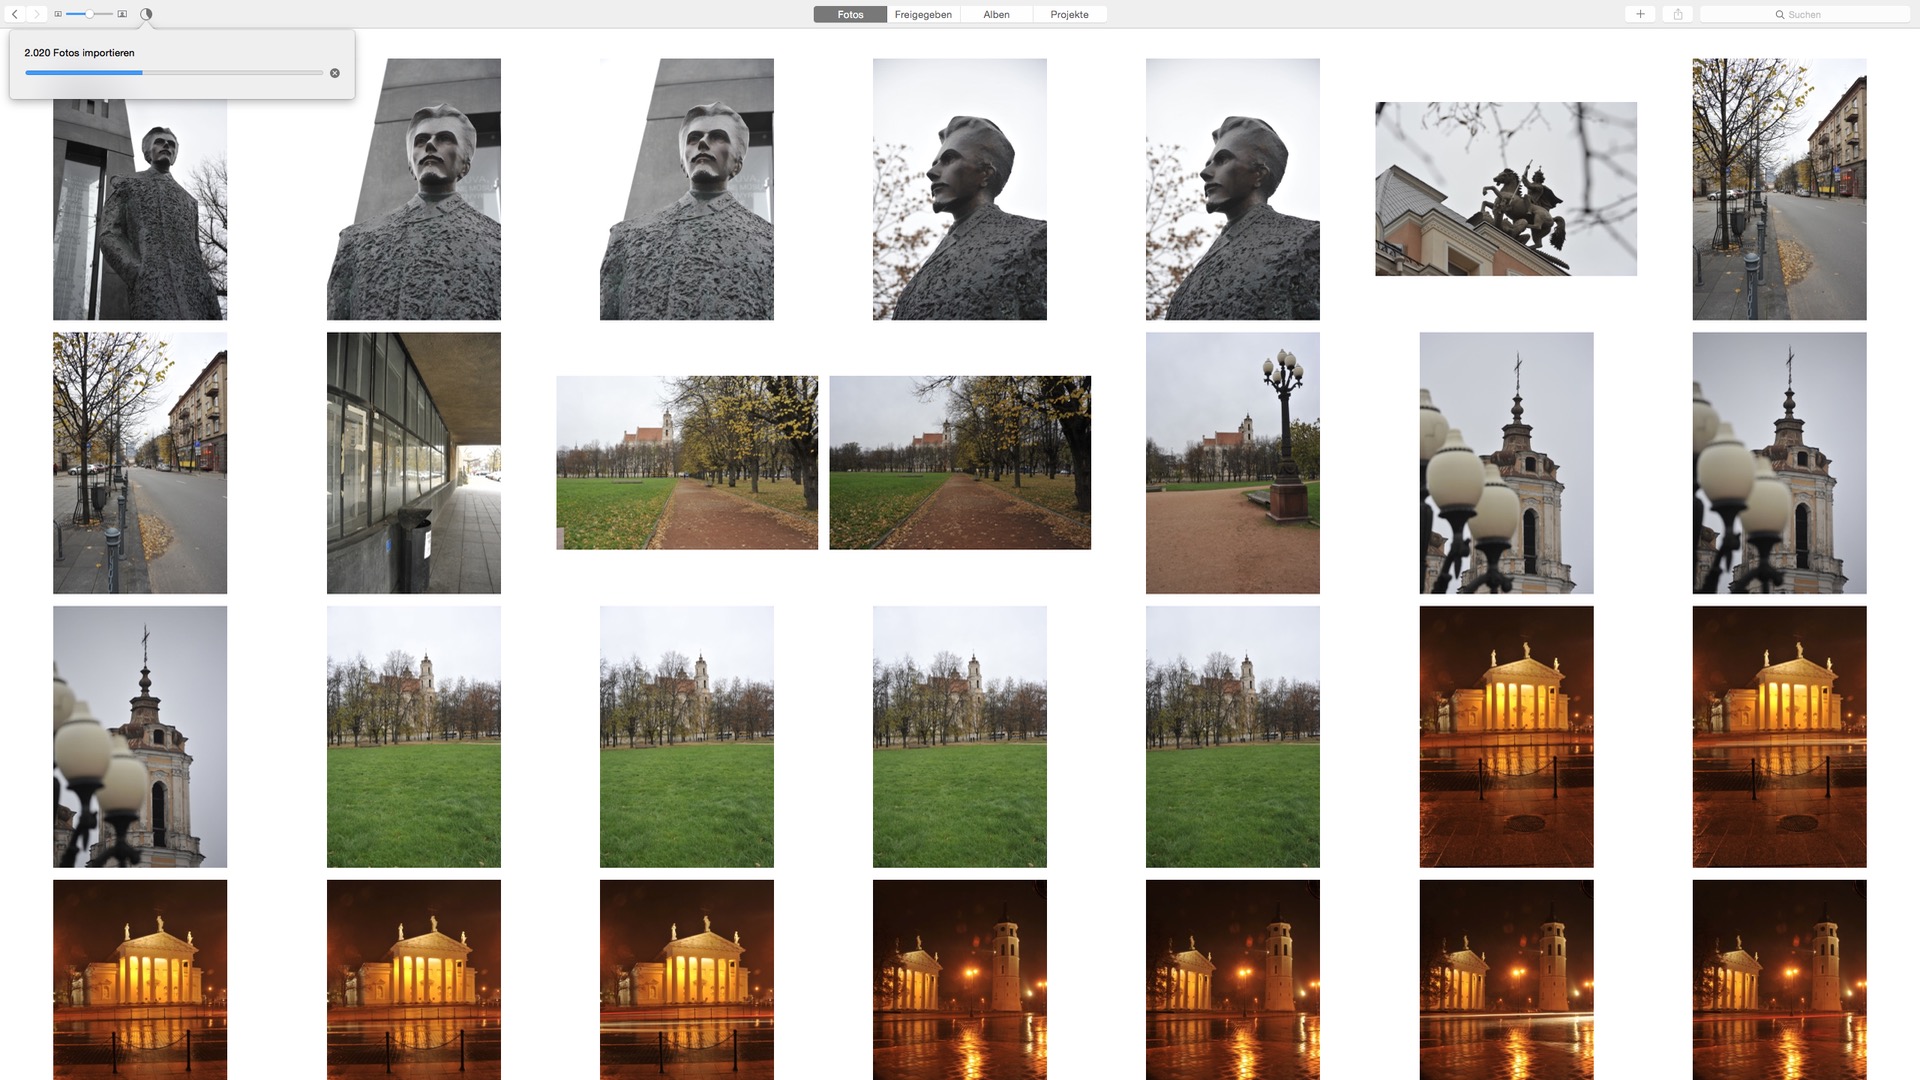This screenshot has width=1920, height=1080.
Task: Go forward with the right arrow button
Action: coord(36,14)
